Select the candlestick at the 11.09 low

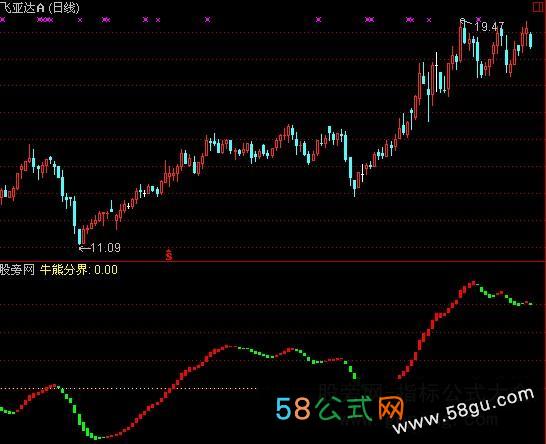(x=80, y=237)
